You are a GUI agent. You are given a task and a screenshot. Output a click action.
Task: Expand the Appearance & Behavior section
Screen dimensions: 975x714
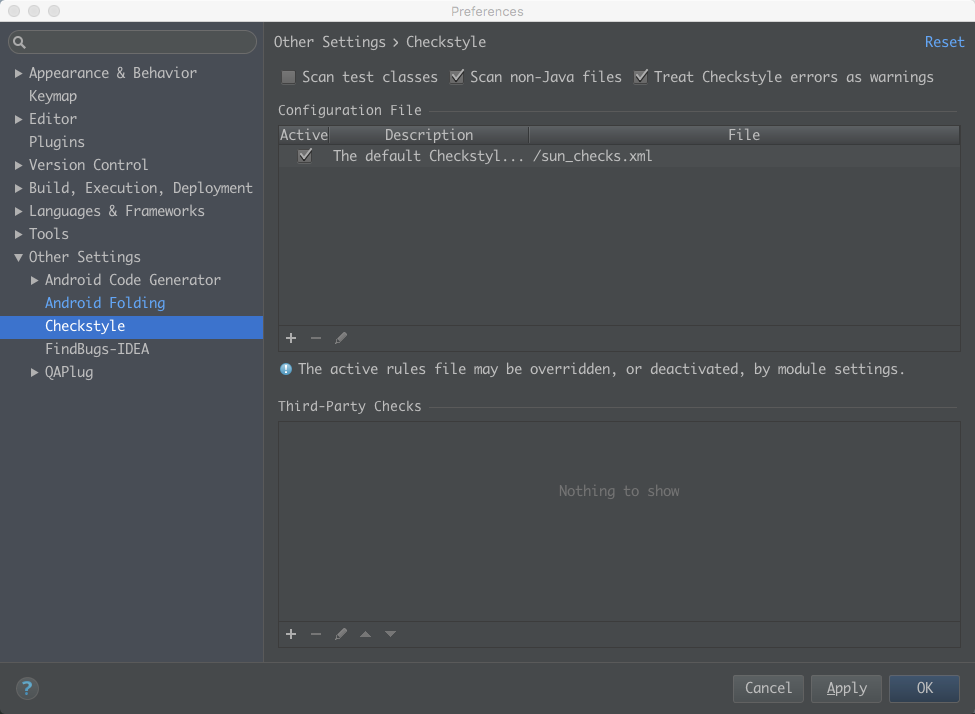(x=19, y=73)
